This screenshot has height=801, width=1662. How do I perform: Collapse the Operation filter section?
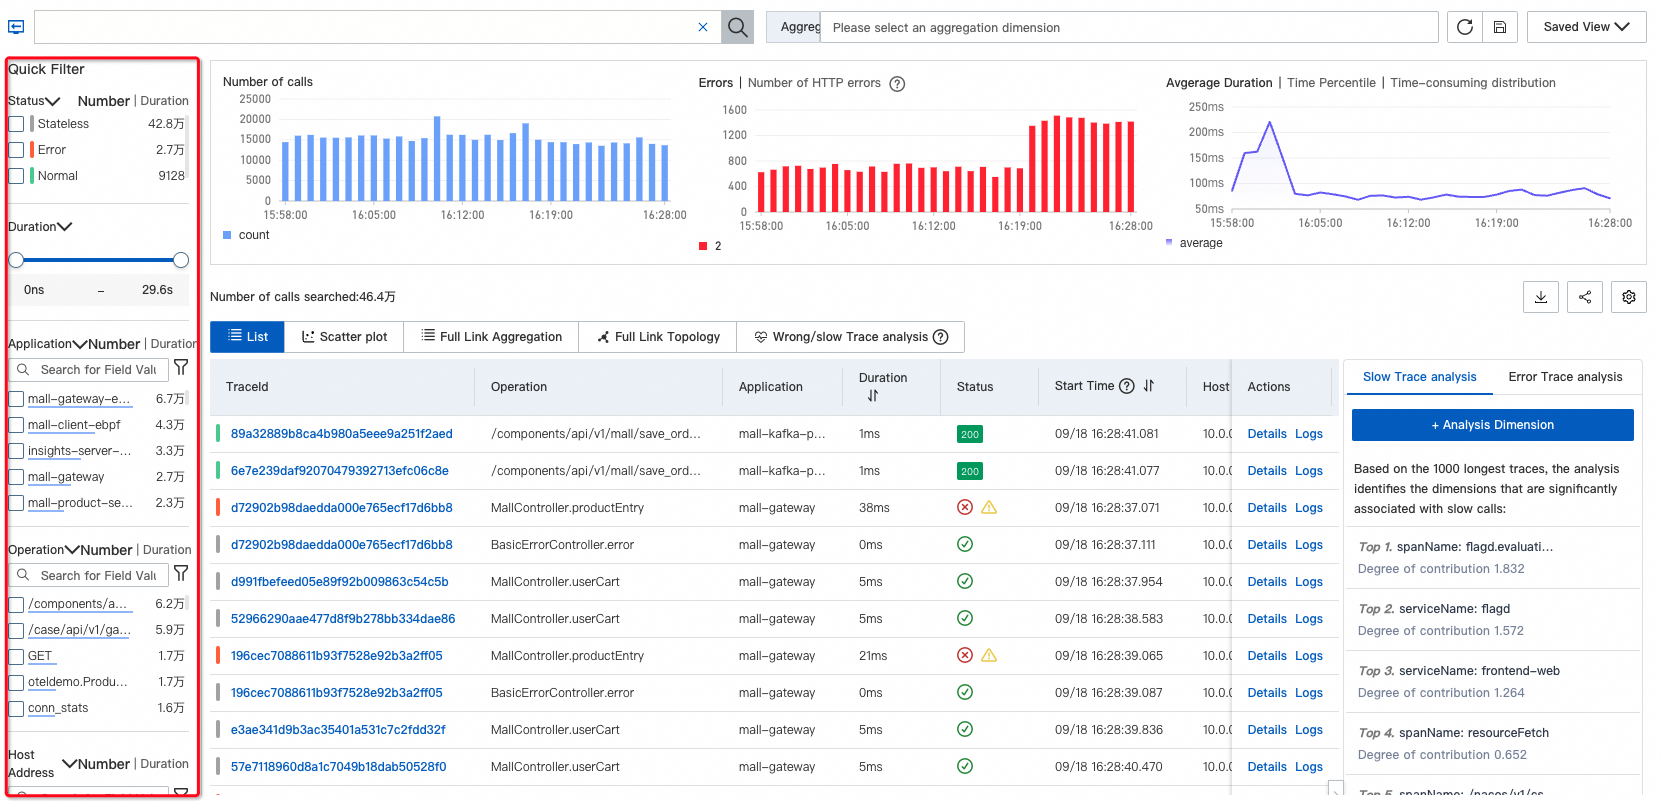point(72,550)
